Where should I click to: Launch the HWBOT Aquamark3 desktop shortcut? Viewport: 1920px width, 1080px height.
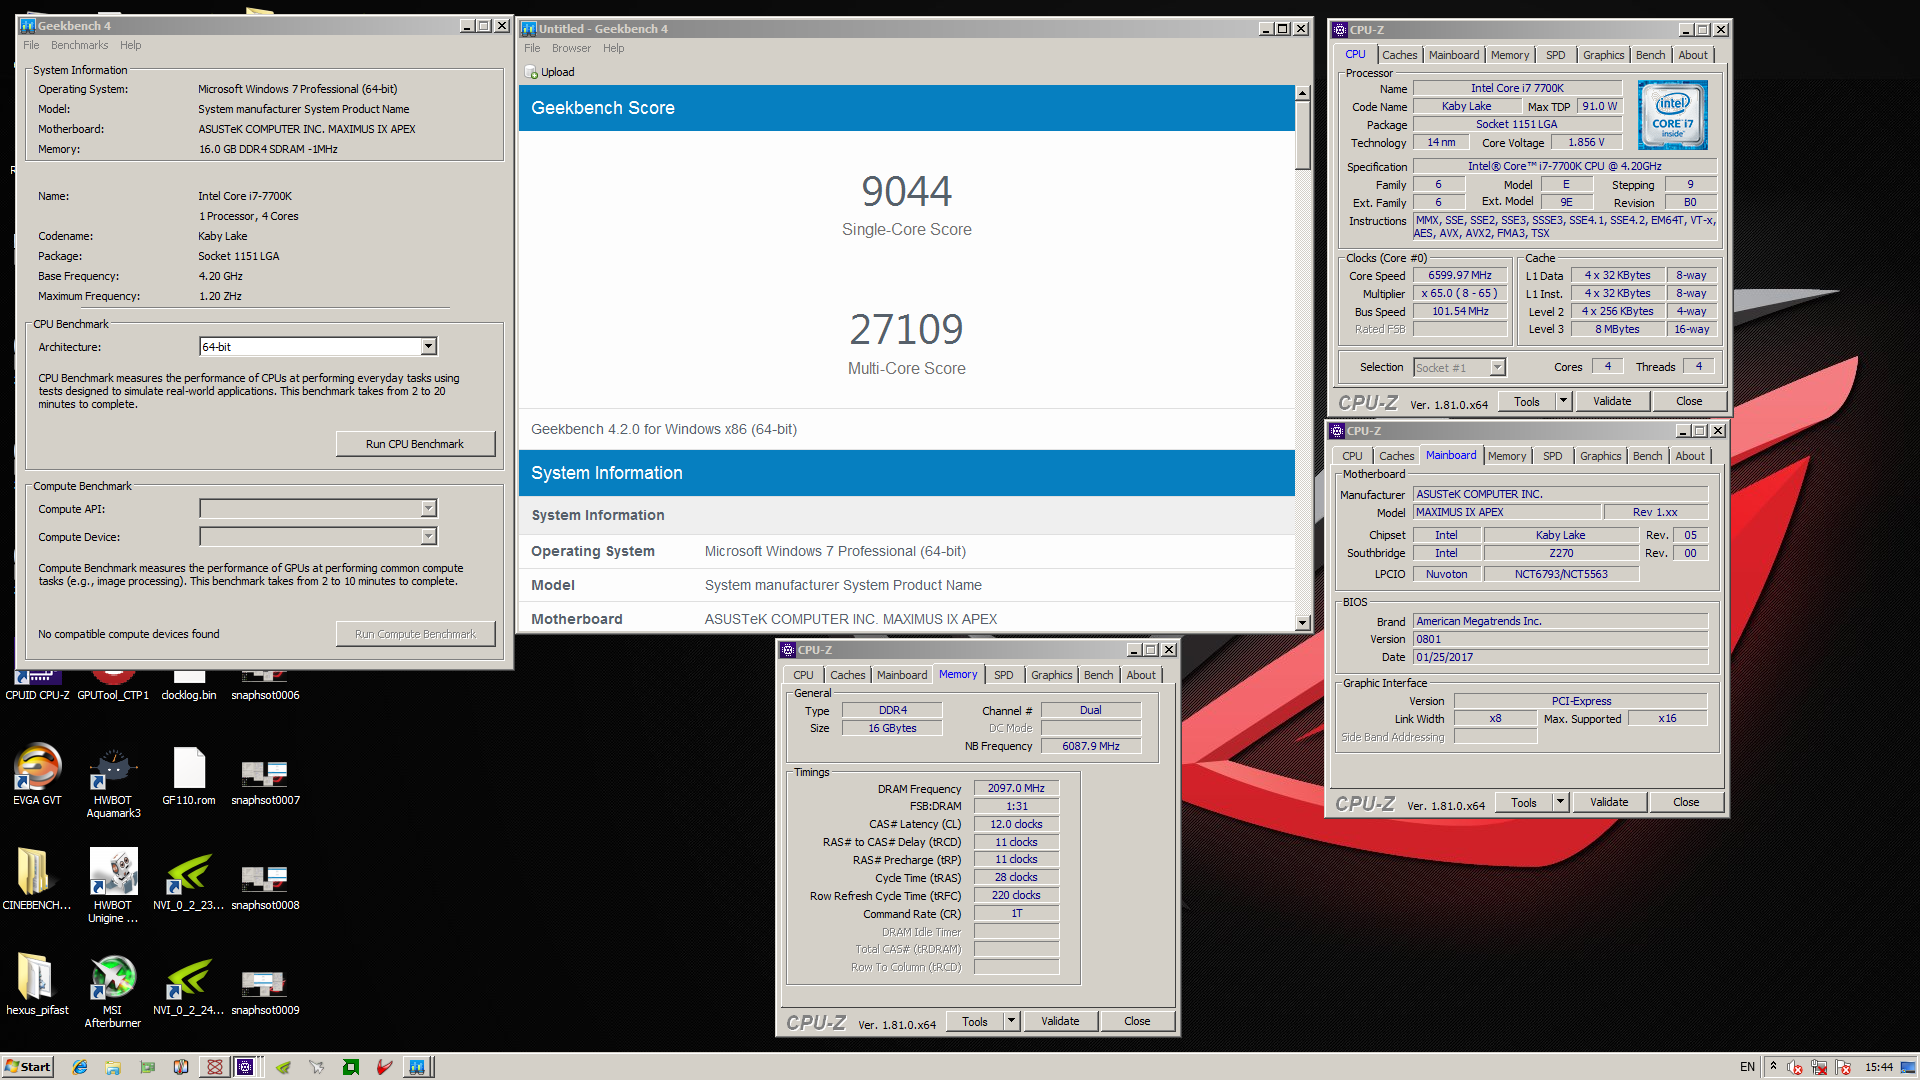tap(113, 783)
